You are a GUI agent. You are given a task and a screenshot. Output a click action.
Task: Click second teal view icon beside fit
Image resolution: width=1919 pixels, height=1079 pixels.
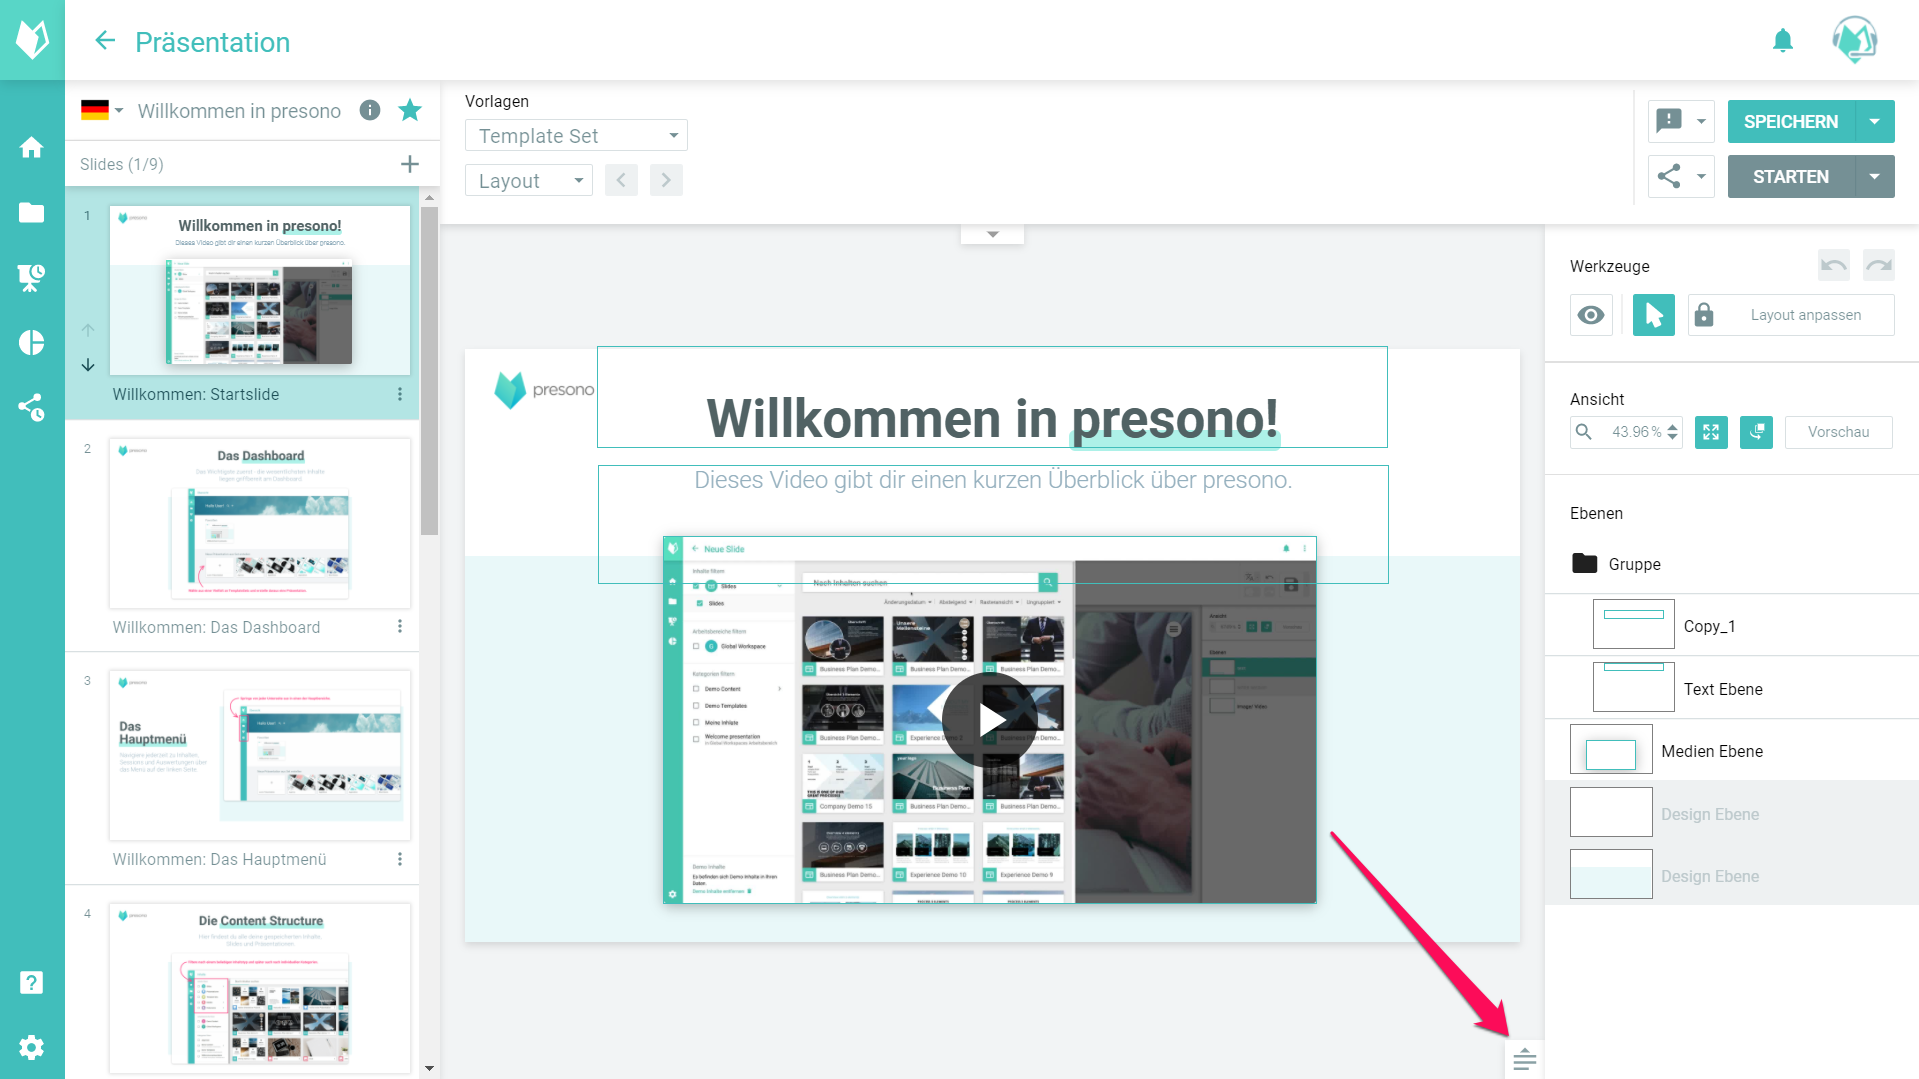point(1756,432)
